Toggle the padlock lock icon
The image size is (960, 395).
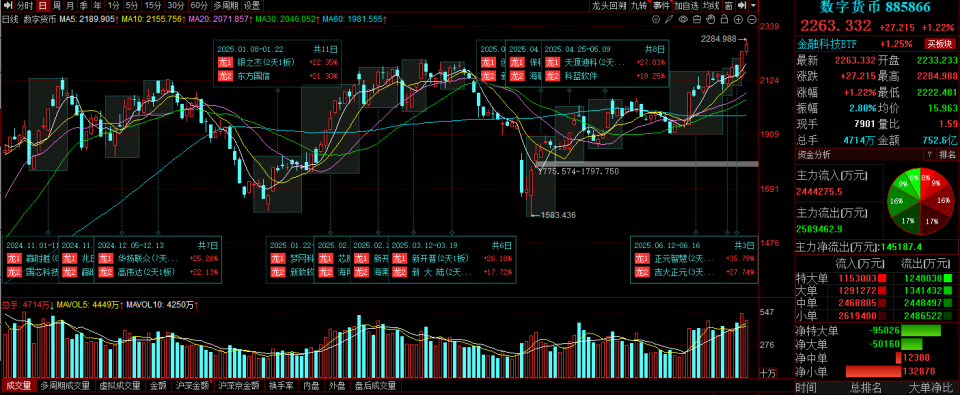tap(724, 19)
